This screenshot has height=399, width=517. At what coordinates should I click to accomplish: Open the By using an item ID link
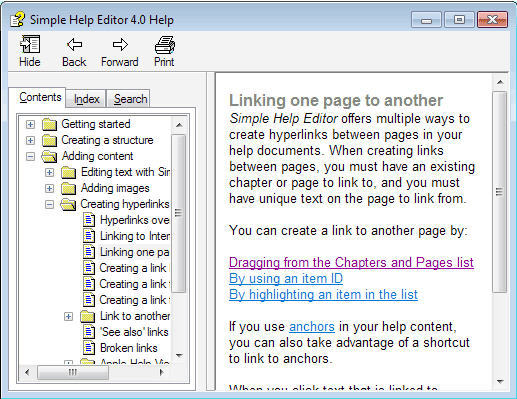coord(286,279)
